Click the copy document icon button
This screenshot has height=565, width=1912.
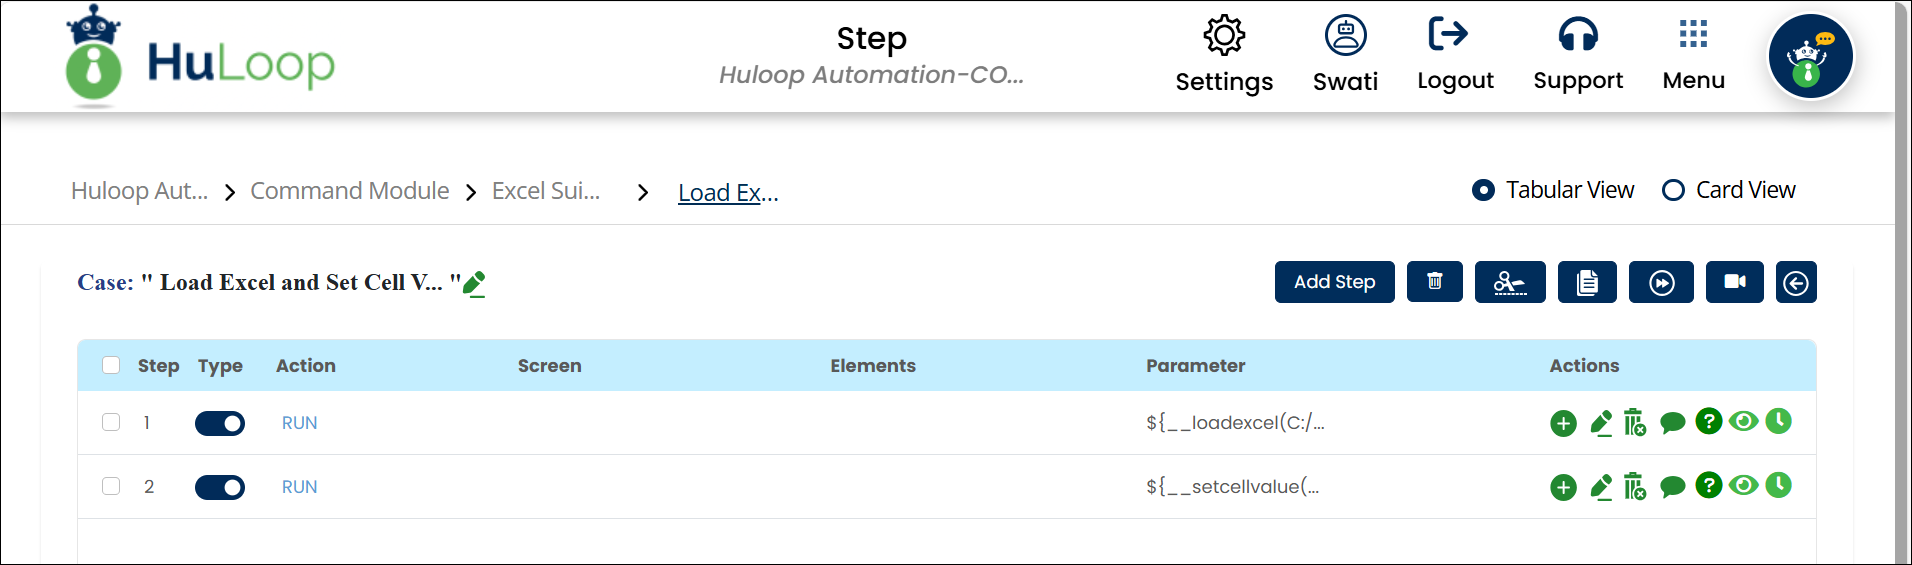click(x=1586, y=282)
